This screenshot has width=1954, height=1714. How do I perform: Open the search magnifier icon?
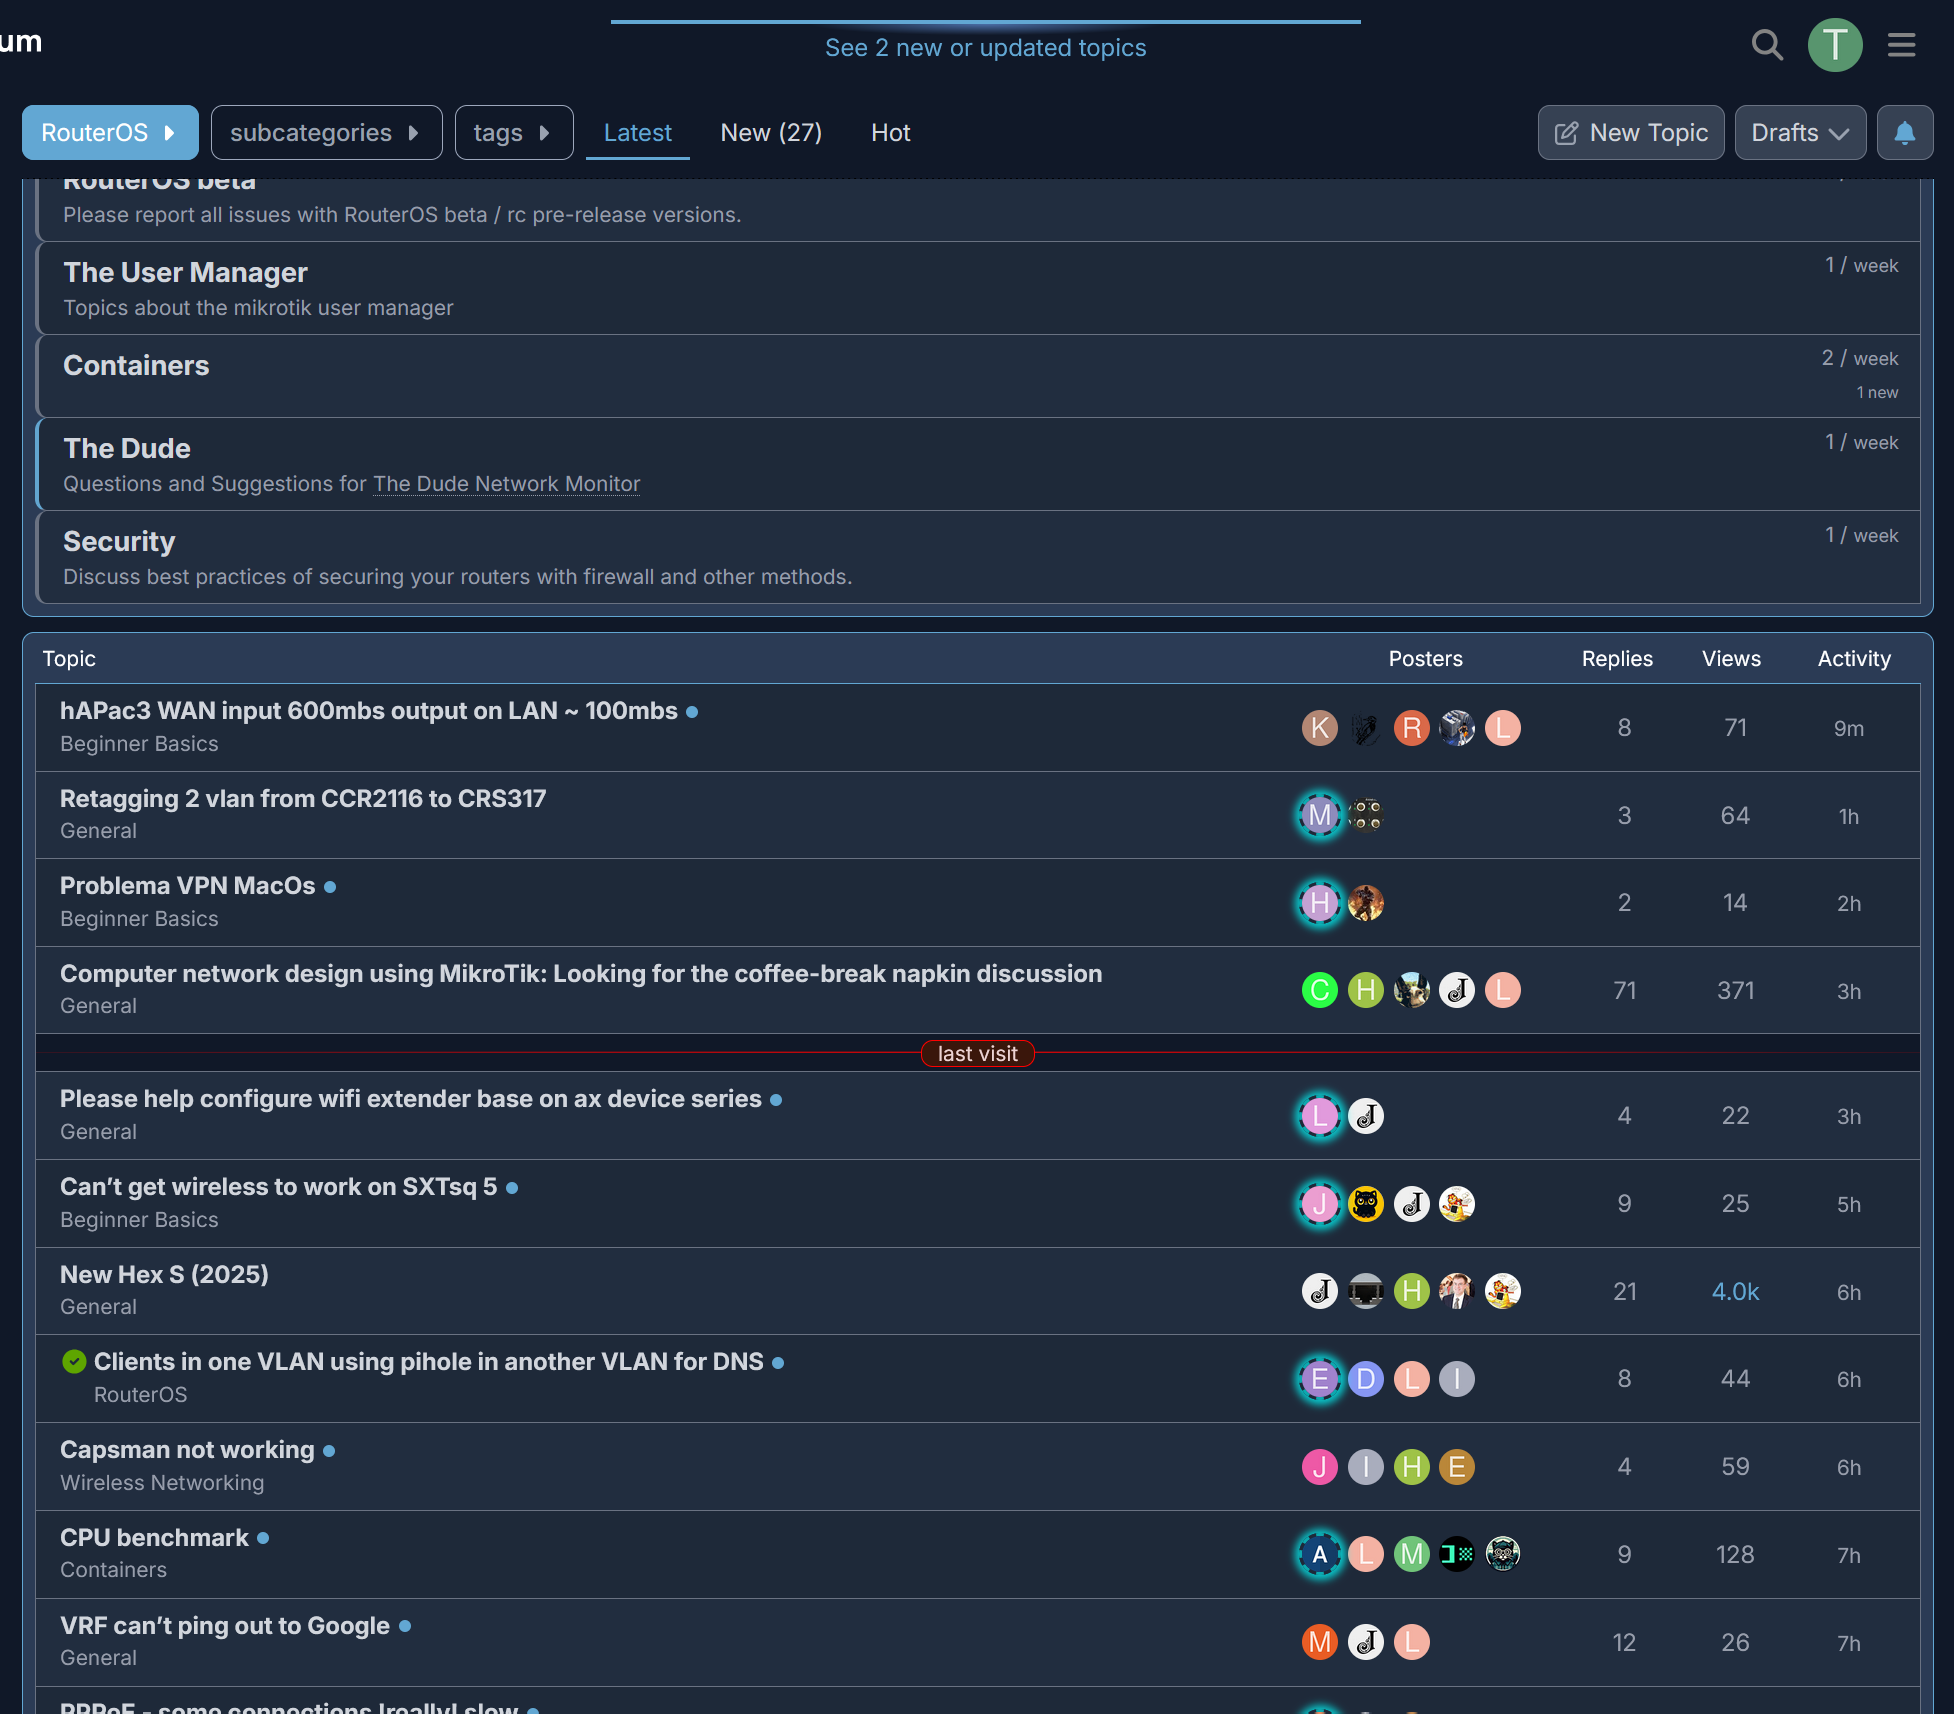point(1767,45)
